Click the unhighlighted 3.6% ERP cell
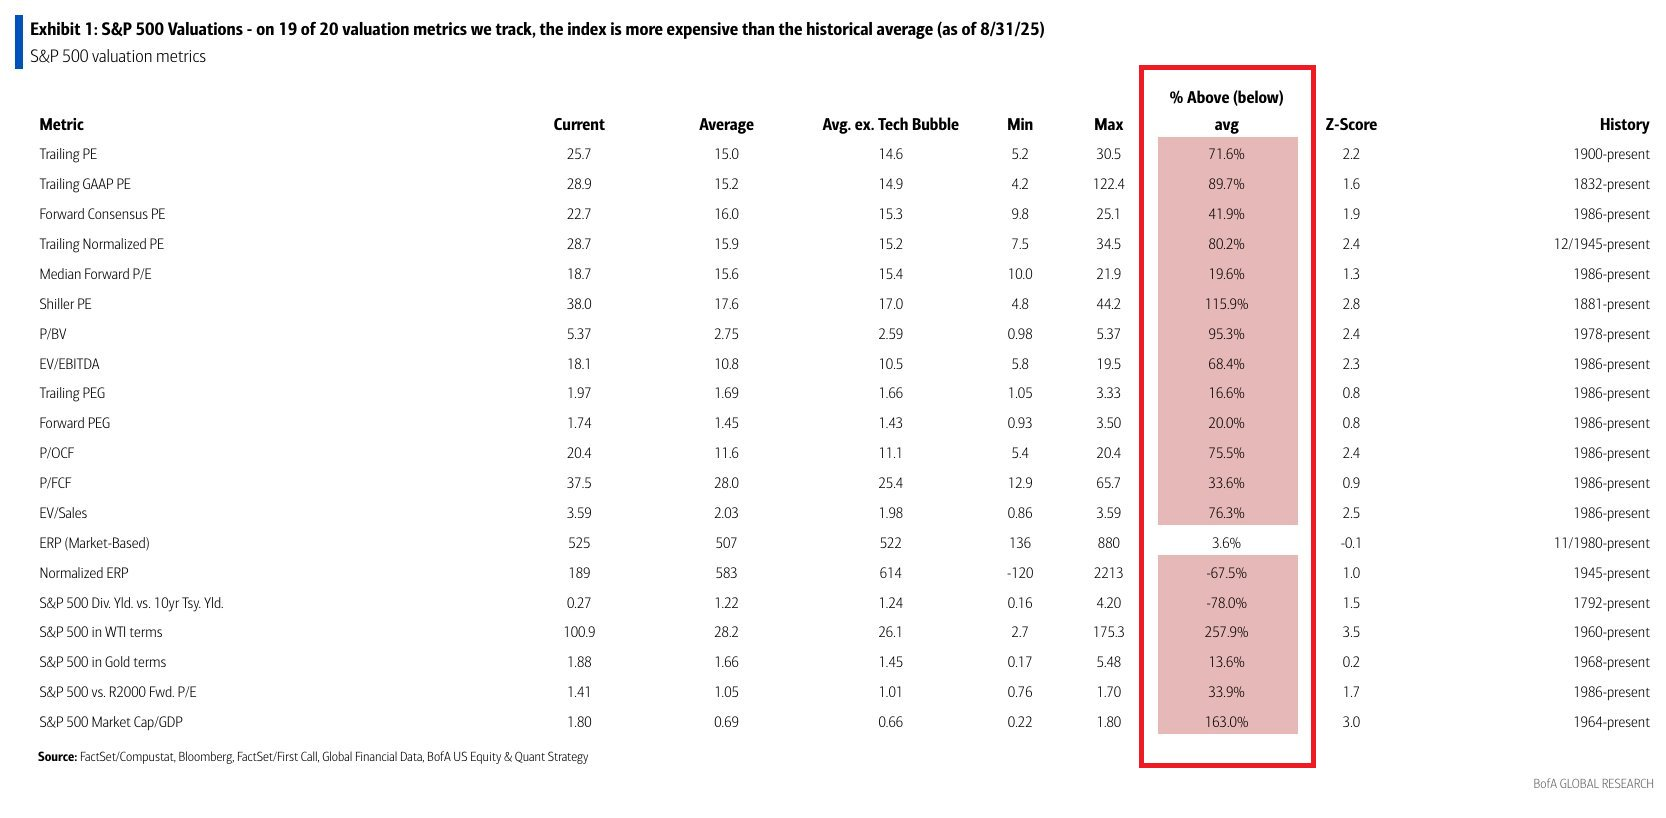1666x818 pixels. pyautogui.click(x=1227, y=543)
